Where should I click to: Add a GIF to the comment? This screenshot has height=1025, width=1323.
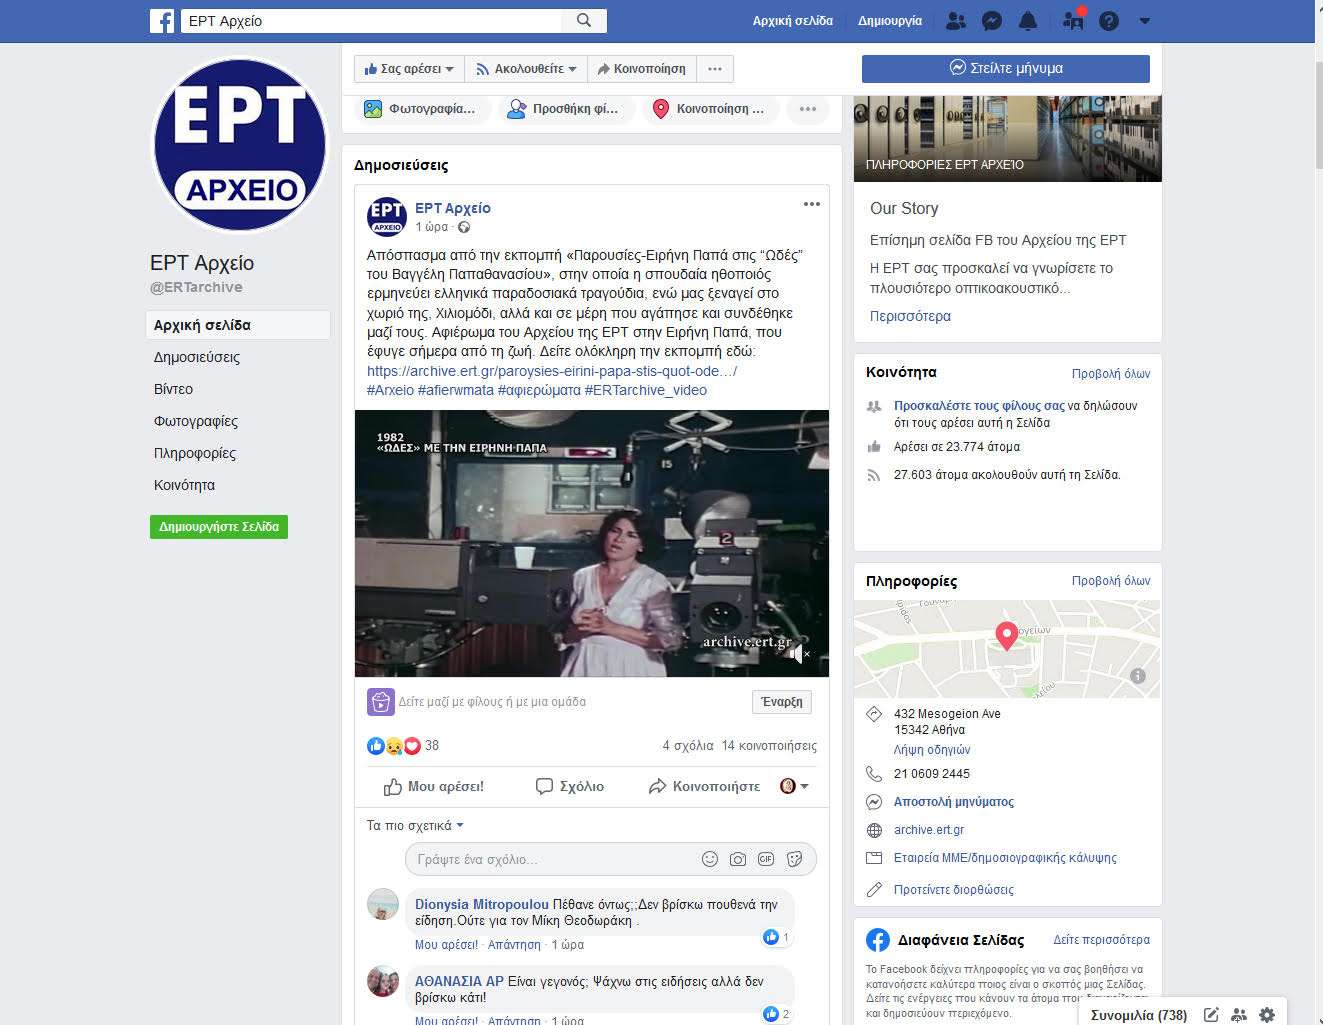coord(766,859)
